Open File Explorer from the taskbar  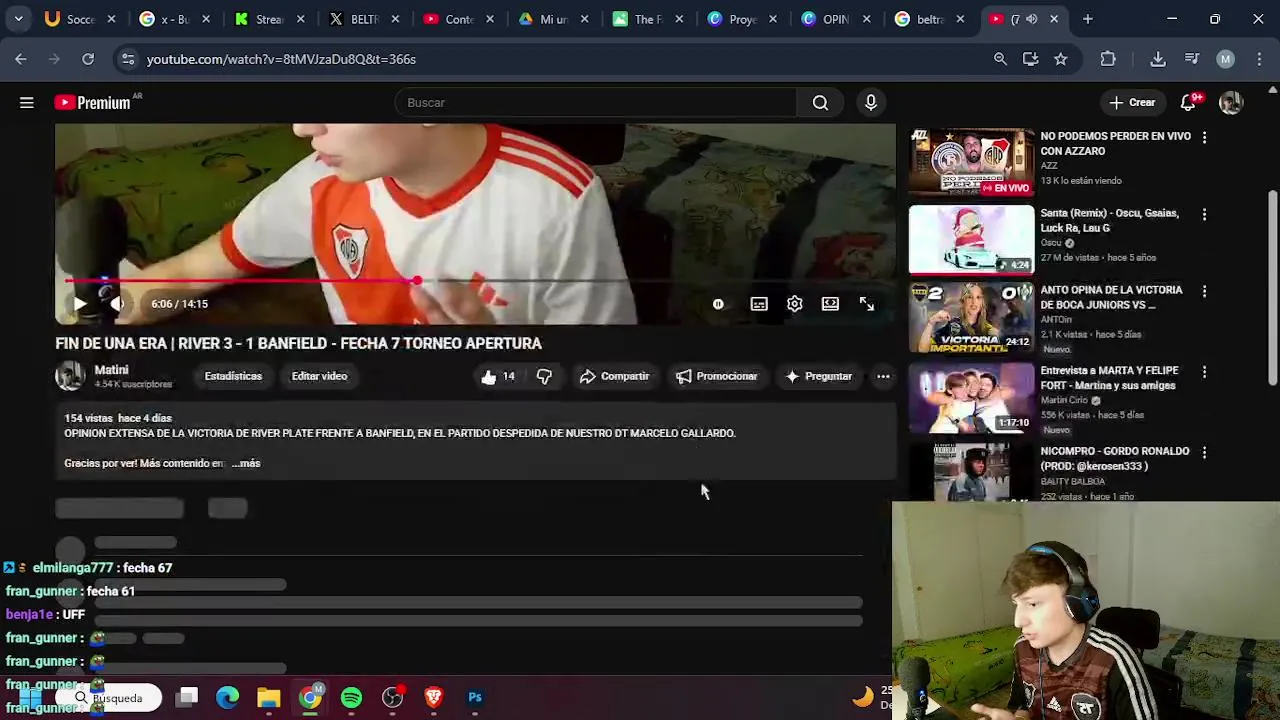268,697
